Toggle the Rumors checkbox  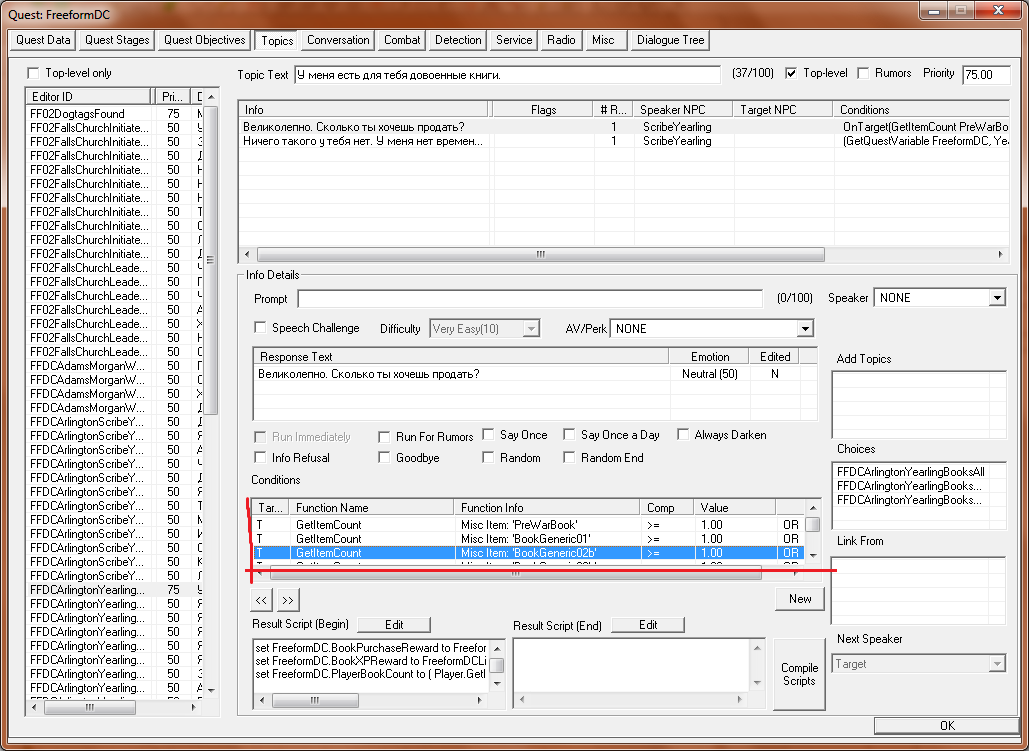[863, 74]
